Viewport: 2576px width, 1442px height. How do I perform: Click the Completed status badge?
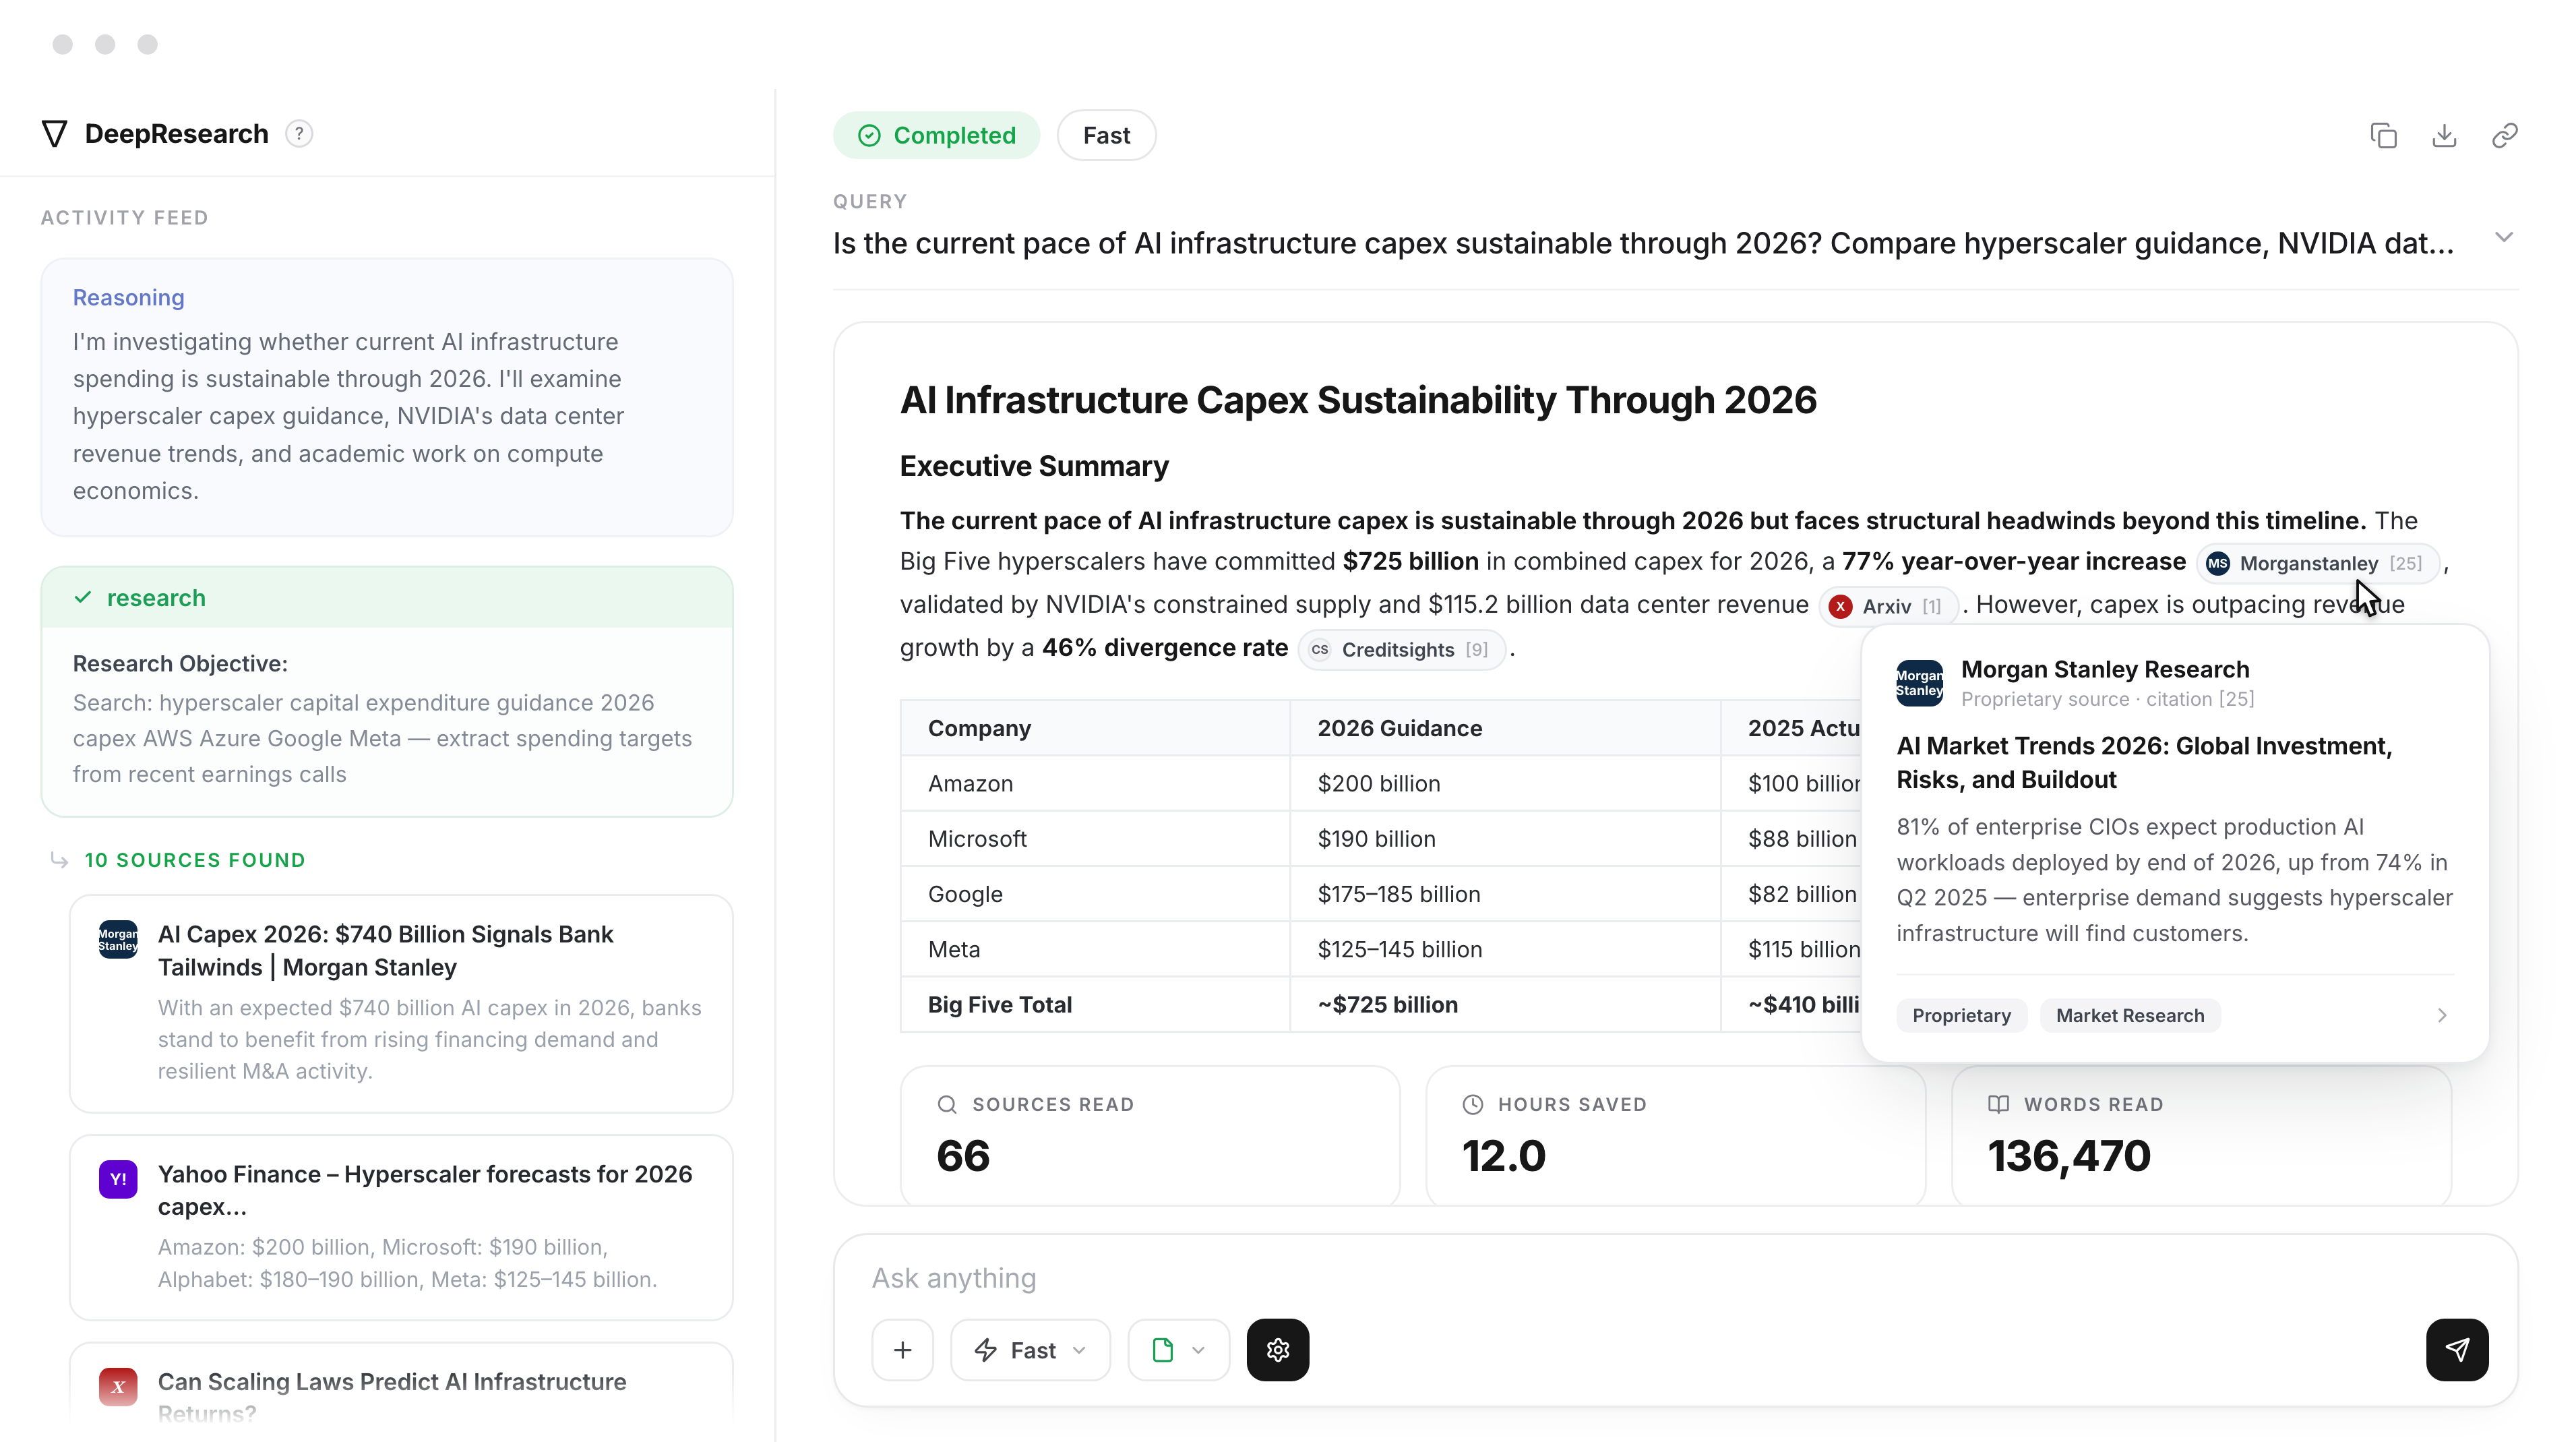coord(936,135)
